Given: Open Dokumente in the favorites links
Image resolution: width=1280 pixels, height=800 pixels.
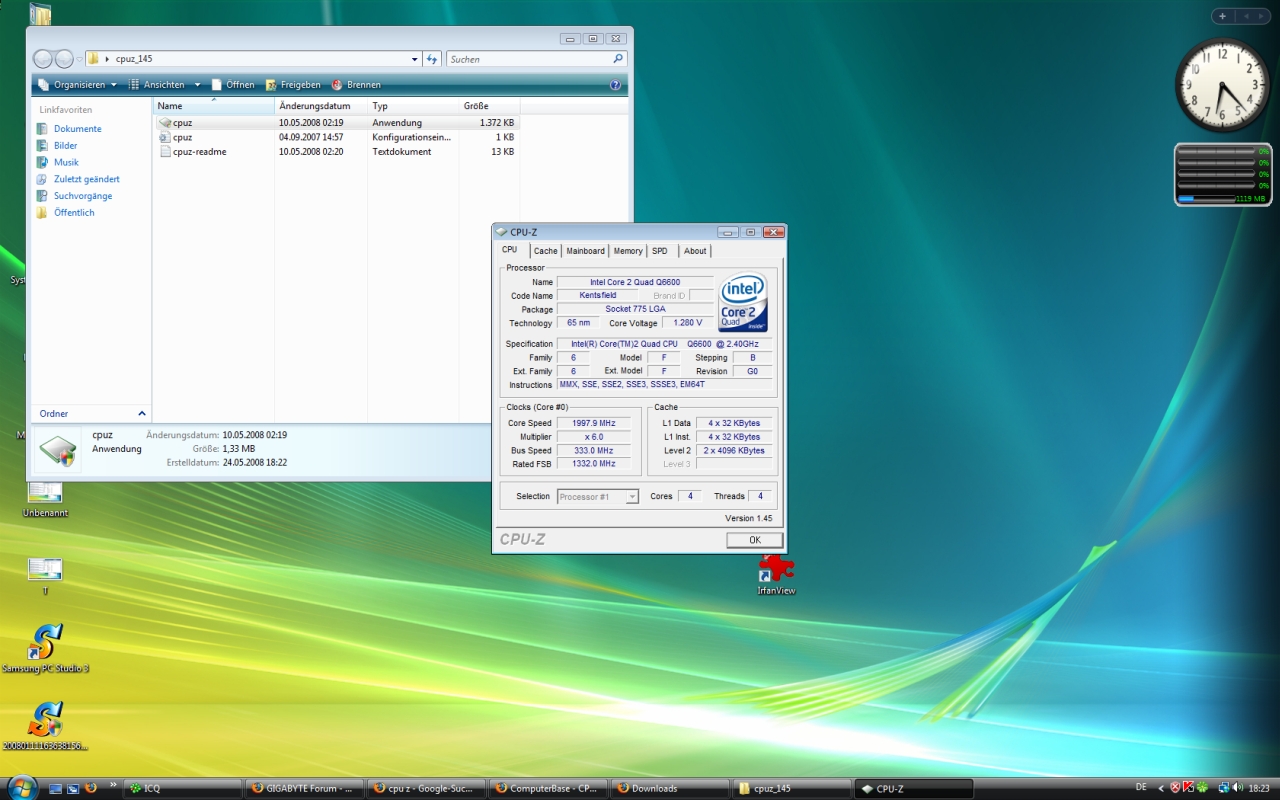Looking at the screenshot, I should pyautogui.click(x=77, y=129).
